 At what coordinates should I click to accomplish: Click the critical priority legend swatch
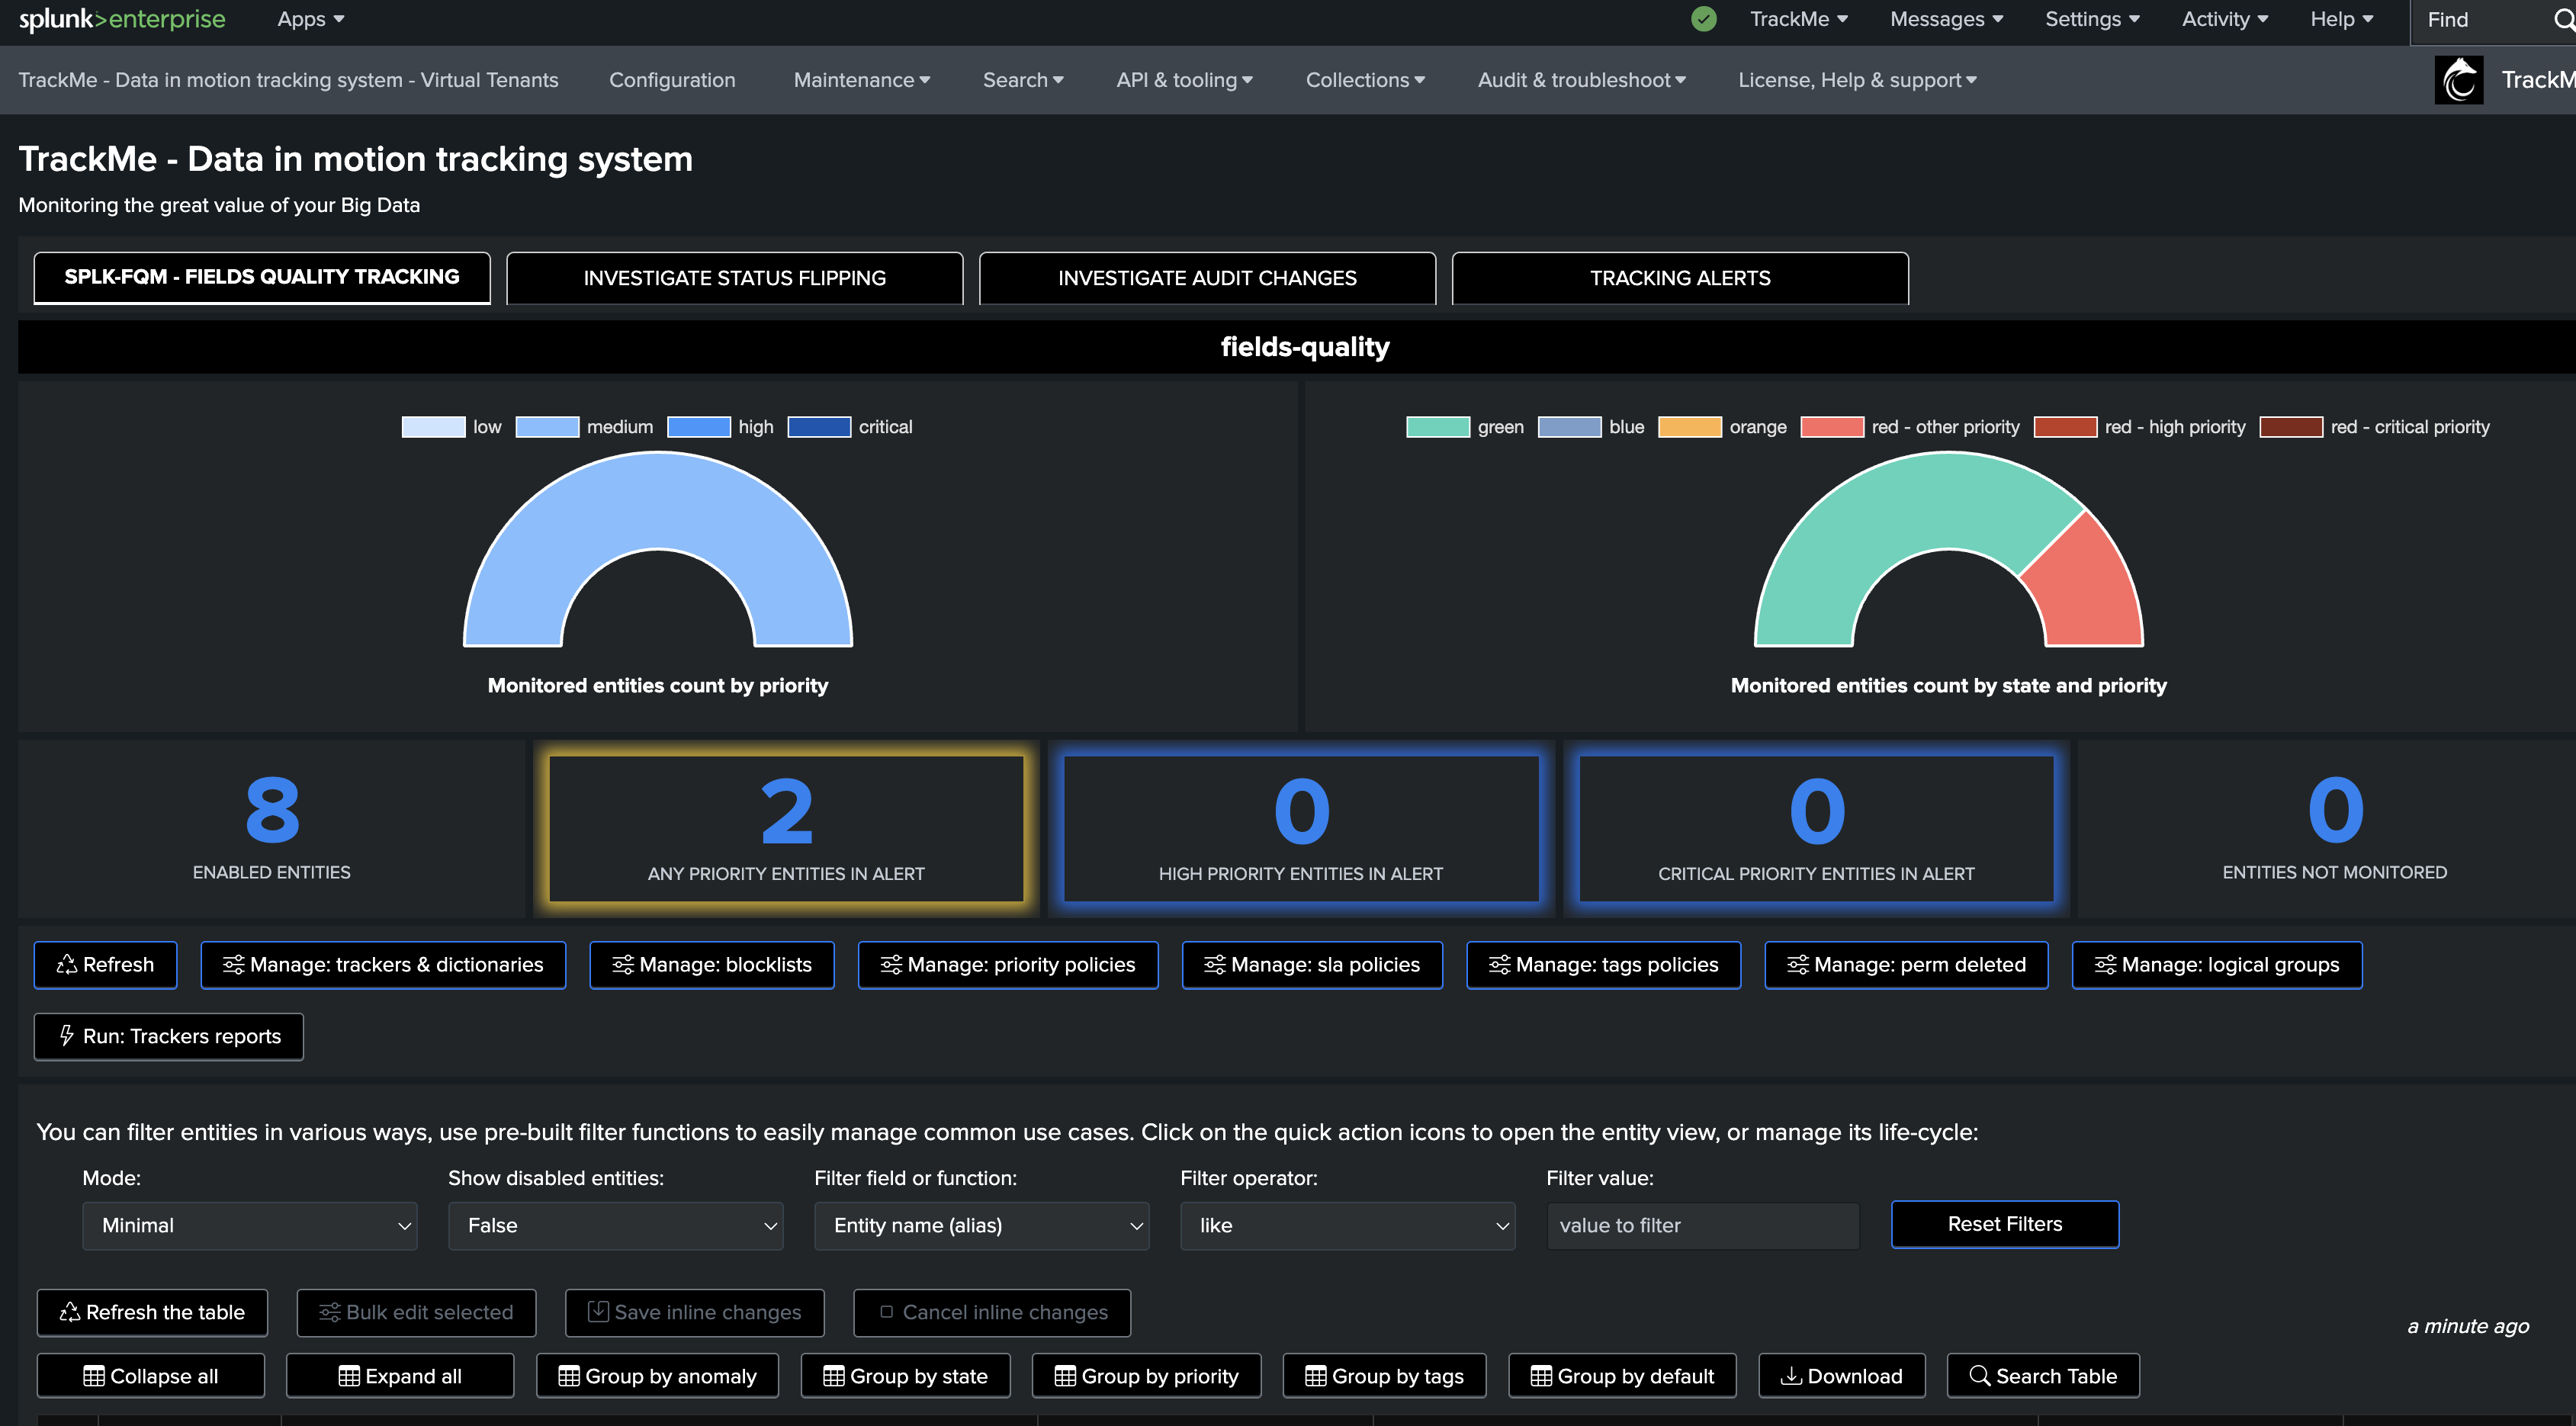coord(819,427)
